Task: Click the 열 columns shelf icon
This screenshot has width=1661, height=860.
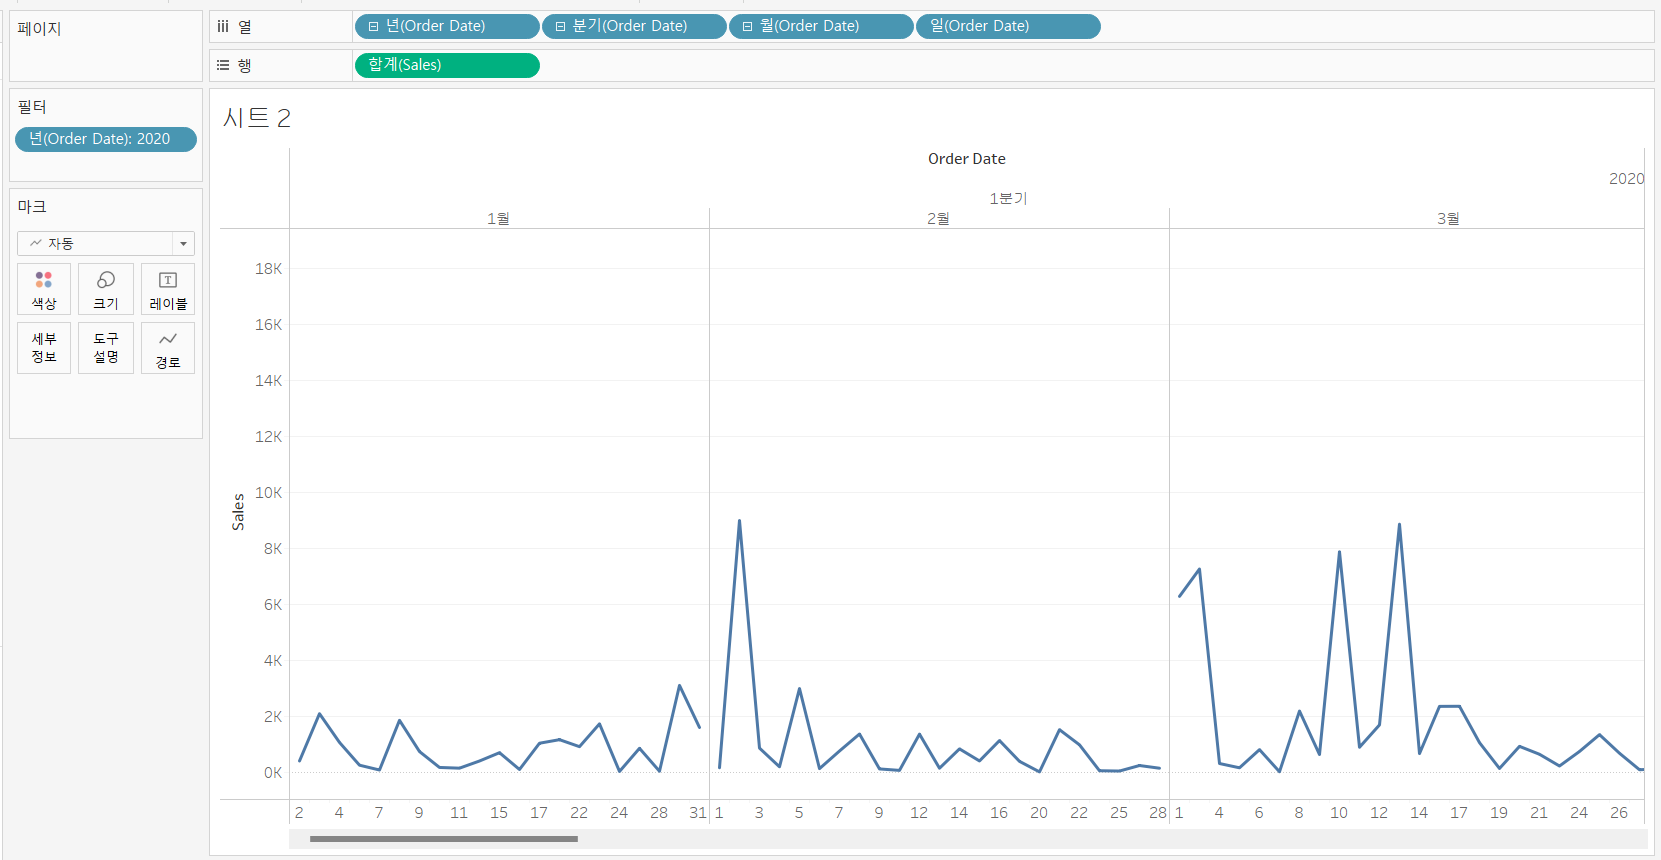Action: pyautogui.click(x=223, y=27)
